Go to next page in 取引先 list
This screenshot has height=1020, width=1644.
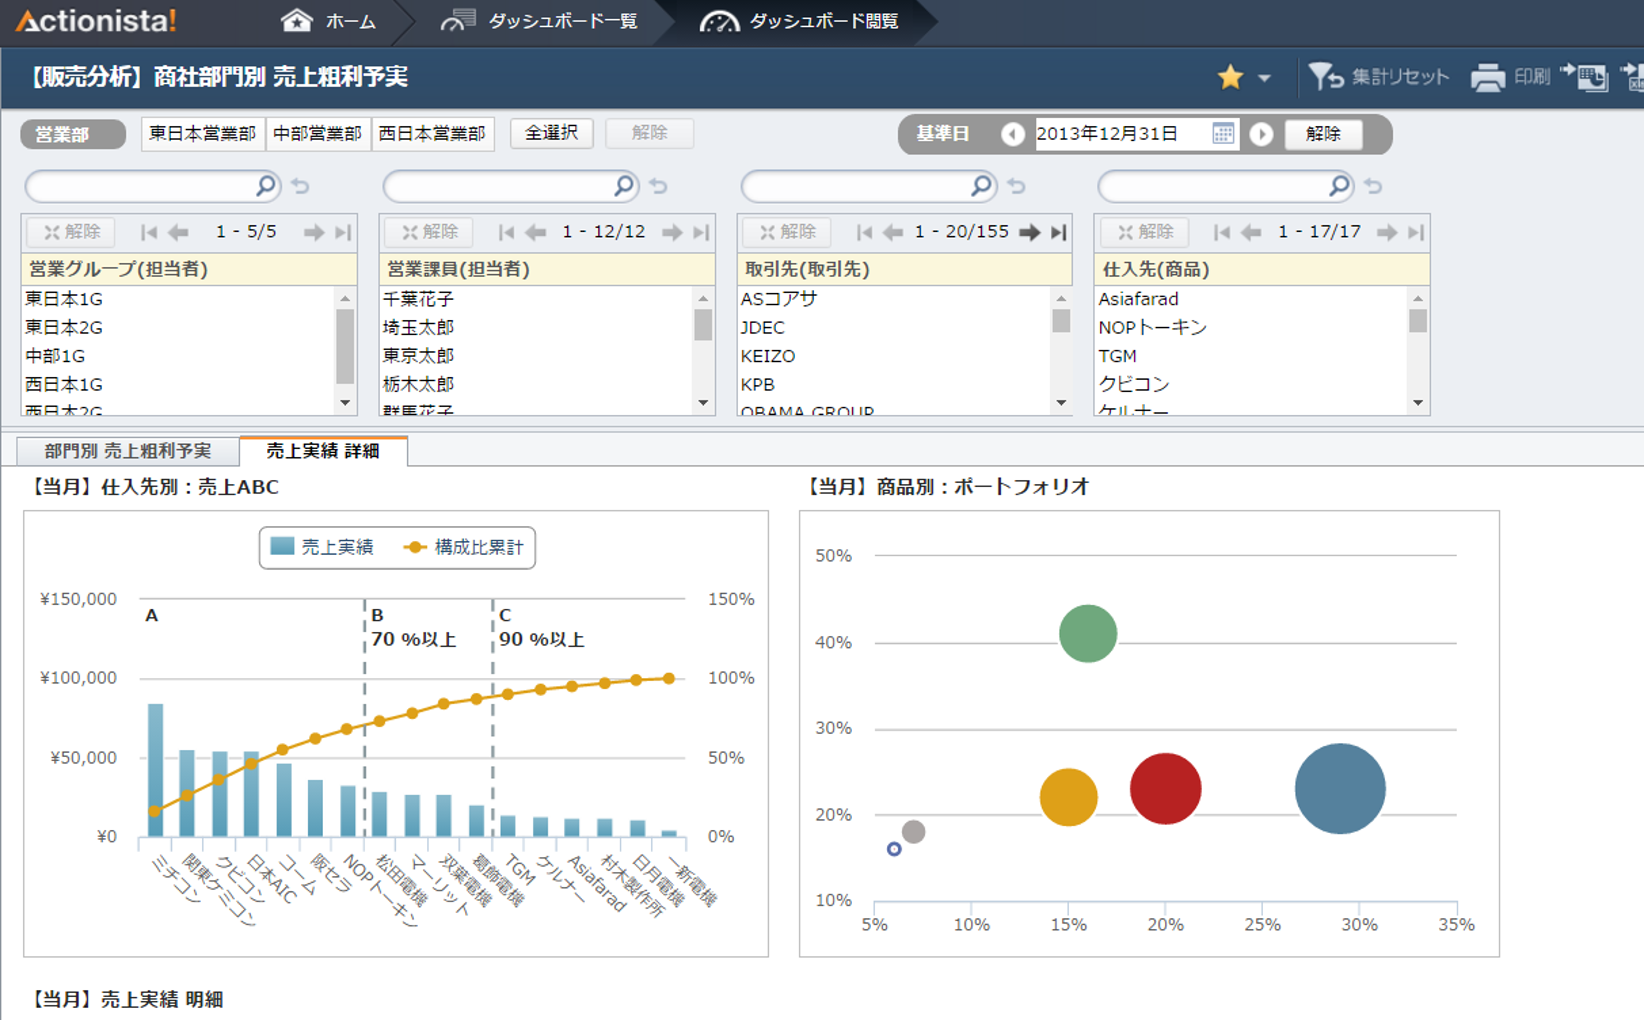[1029, 232]
